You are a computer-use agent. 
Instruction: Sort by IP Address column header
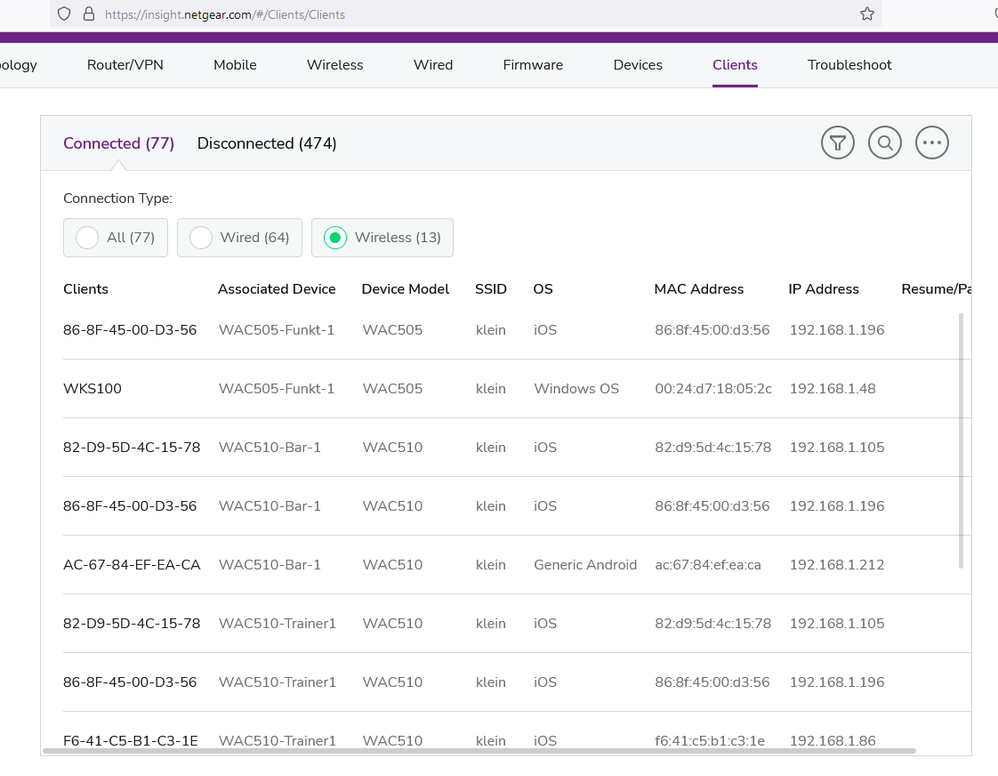coord(823,289)
